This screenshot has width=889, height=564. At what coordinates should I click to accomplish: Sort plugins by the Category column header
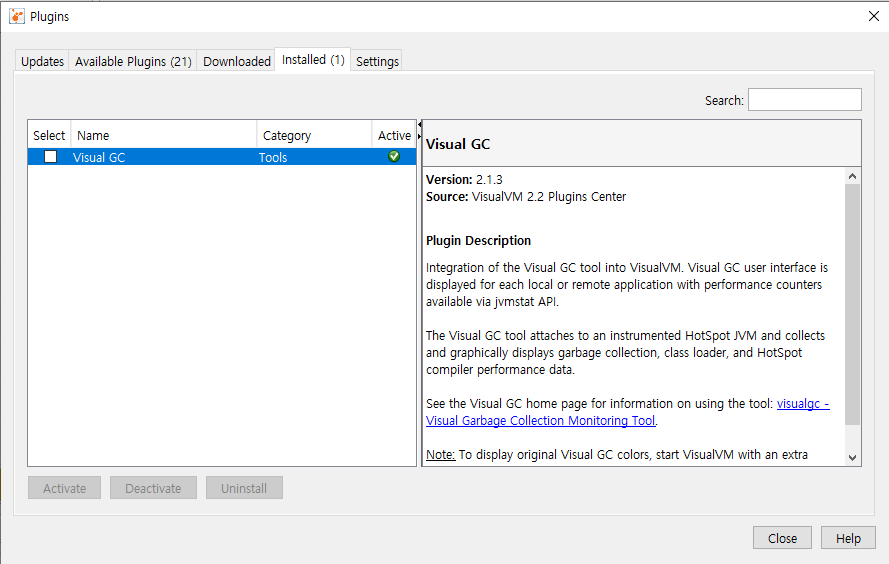tap(315, 135)
